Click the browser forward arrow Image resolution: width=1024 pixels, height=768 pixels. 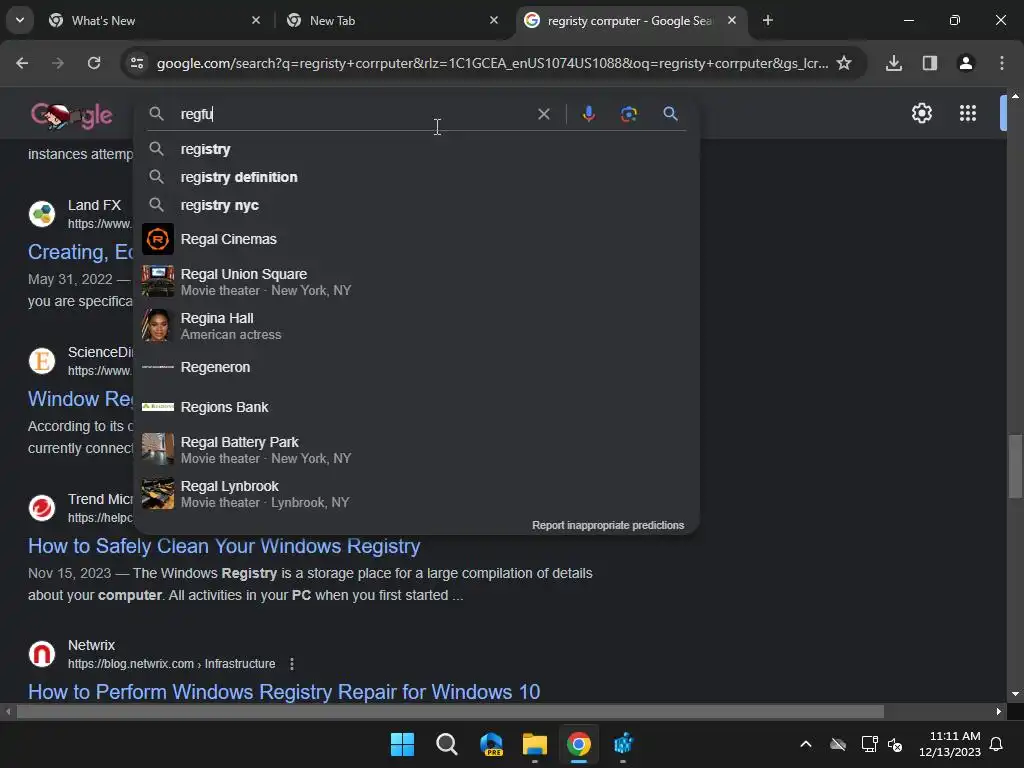tap(58, 63)
